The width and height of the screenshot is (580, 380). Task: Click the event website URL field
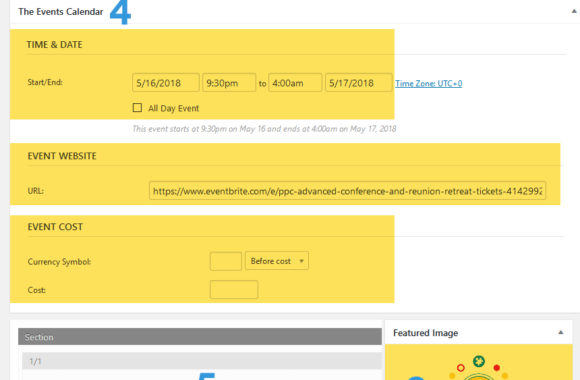click(347, 191)
